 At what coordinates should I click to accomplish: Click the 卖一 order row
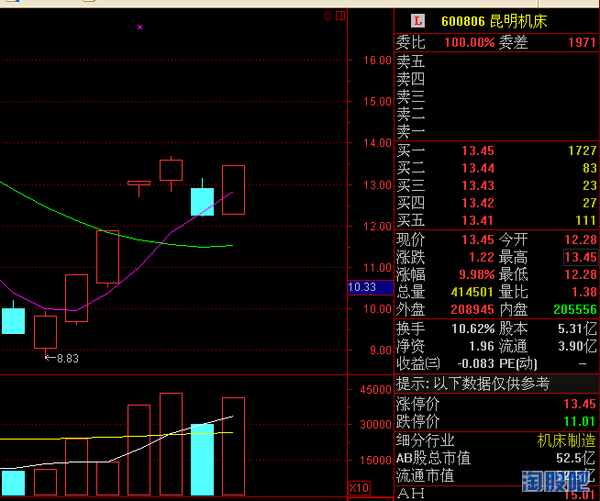[x=496, y=132]
